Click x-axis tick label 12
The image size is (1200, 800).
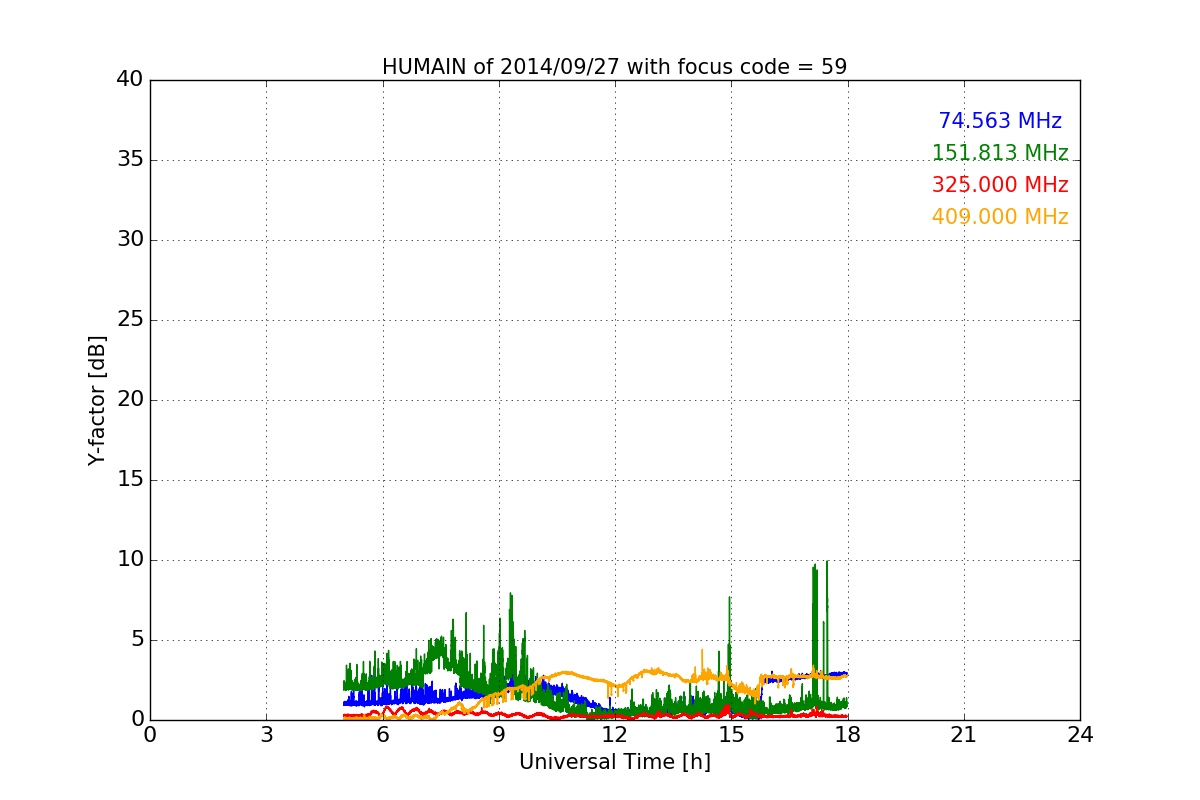click(615, 734)
